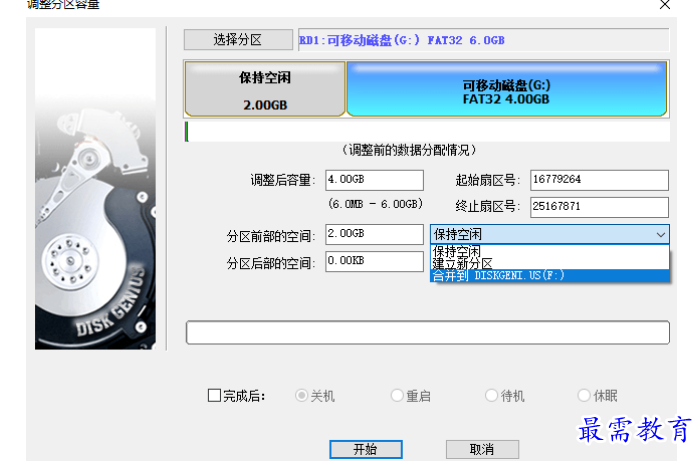Click the data allocation bar under partitions
This screenshot has width=700, height=461.
(427, 132)
